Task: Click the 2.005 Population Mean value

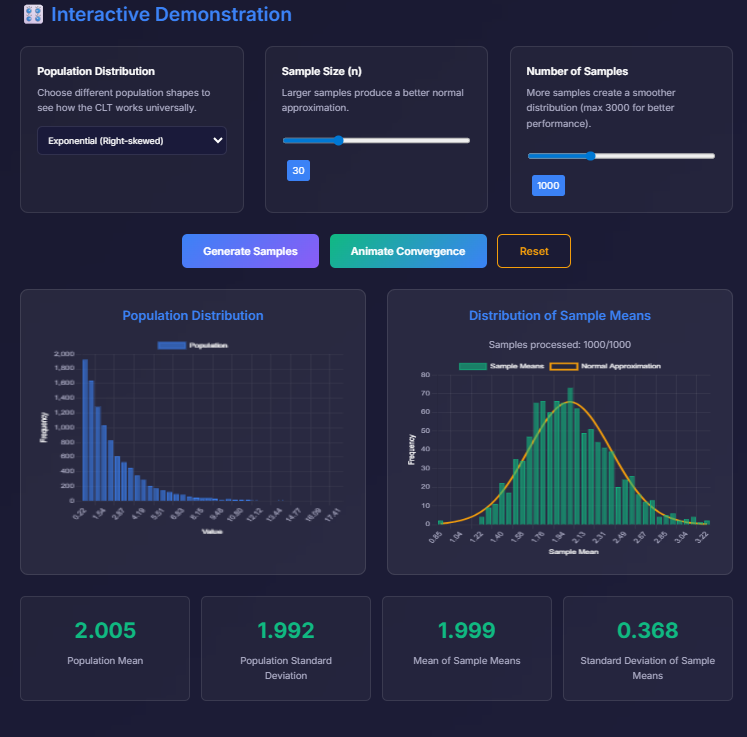Action: (x=105, y=630)
